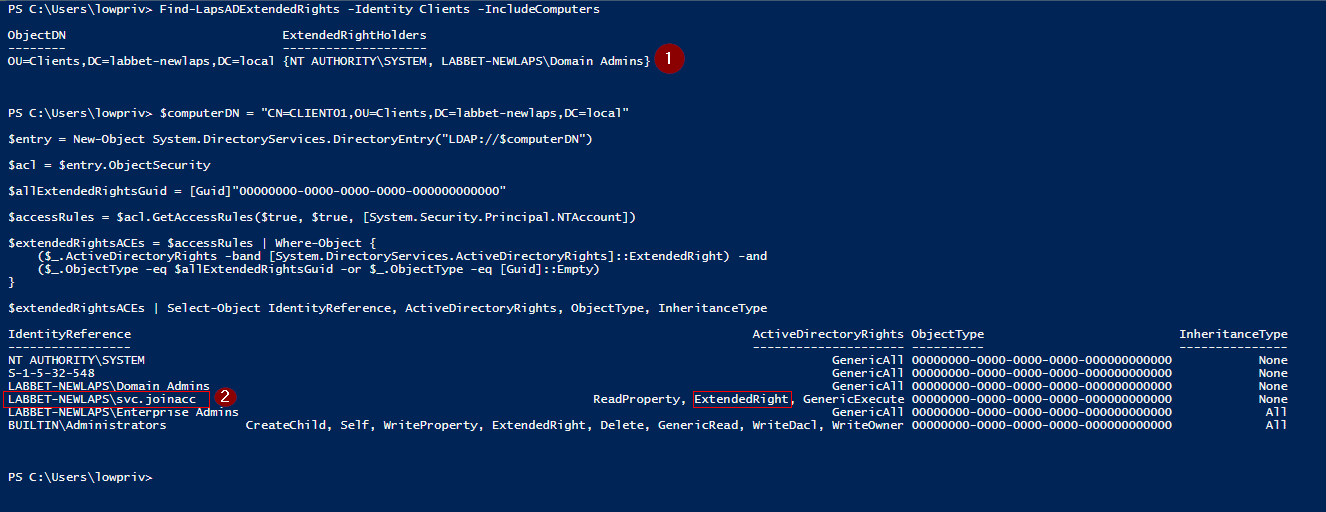Click the $allExtendedRightsGuid assignment line
1326x512 pixels.
pos(257,191)
